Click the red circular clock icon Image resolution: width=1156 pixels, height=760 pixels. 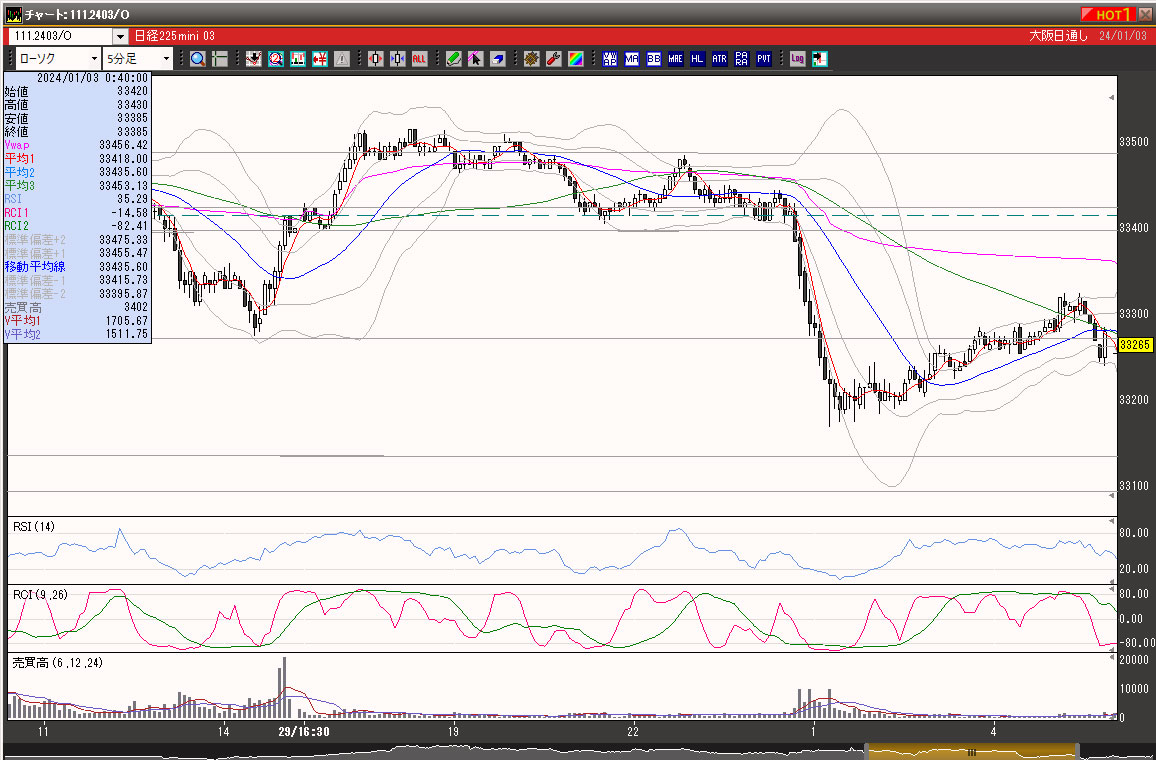click(x=276, y=59)
